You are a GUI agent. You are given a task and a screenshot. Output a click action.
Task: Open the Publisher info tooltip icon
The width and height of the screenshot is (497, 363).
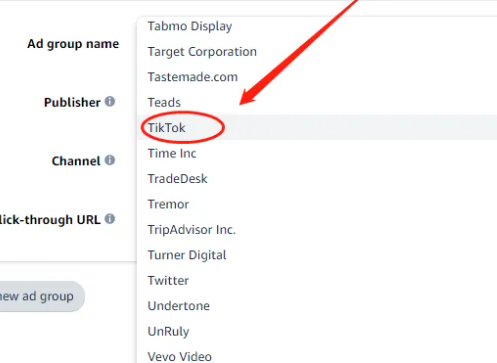(x=110, y=101)
